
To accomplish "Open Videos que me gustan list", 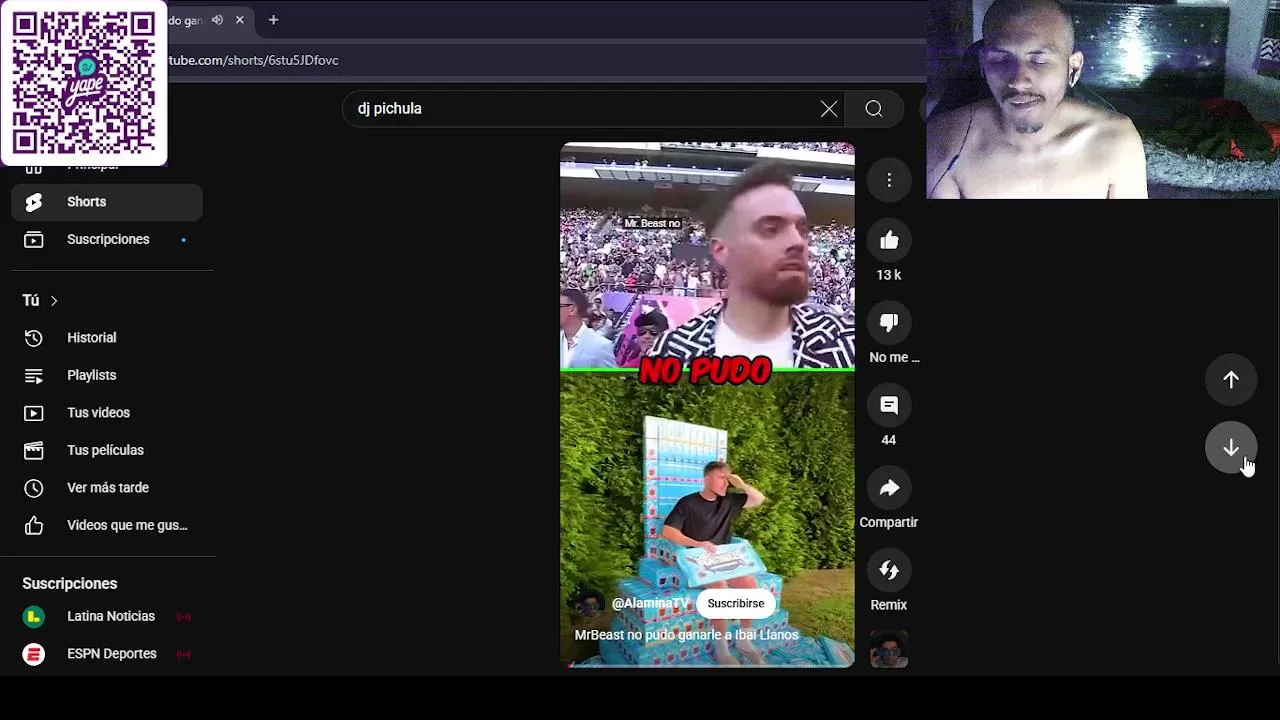I will pos(107,526).
